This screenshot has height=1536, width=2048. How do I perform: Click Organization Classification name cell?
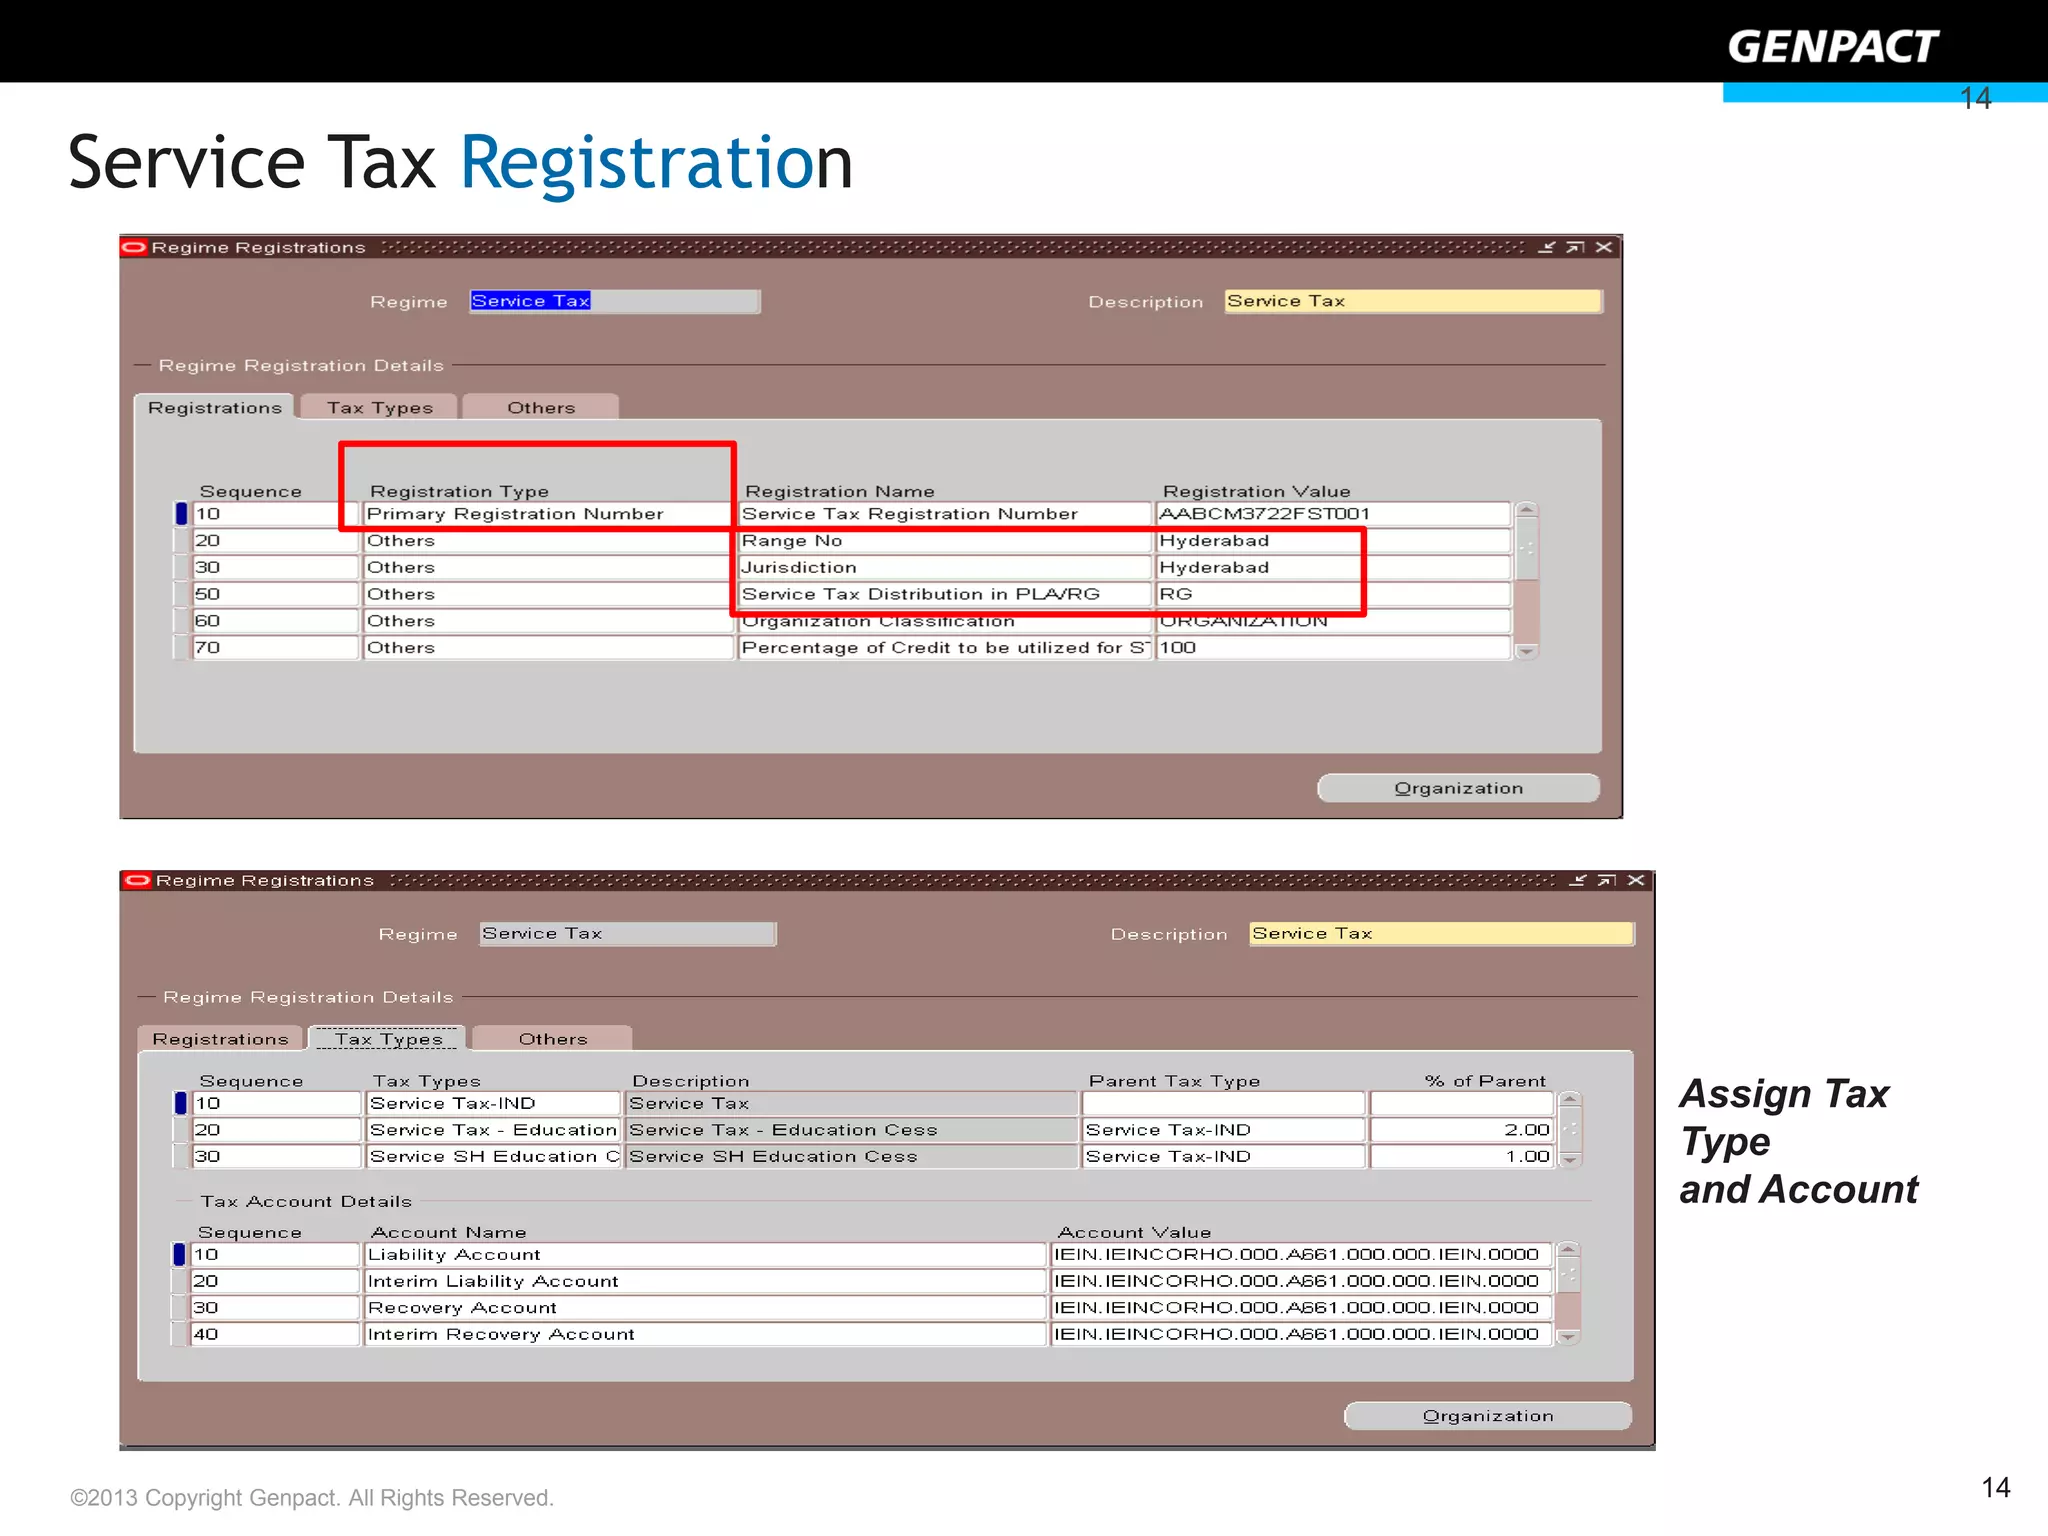[945, 621]
